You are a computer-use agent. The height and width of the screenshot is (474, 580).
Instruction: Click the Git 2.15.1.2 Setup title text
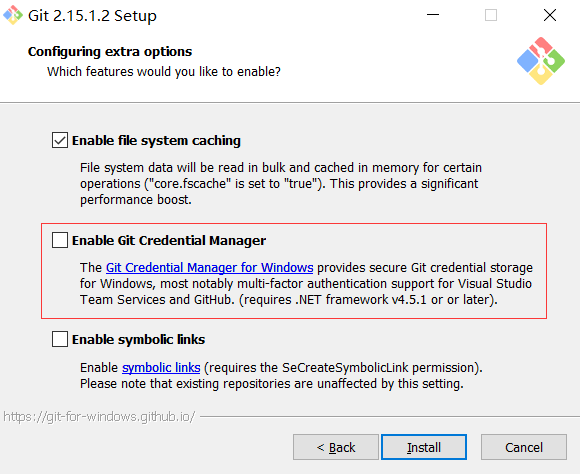(x=92, y=16)
